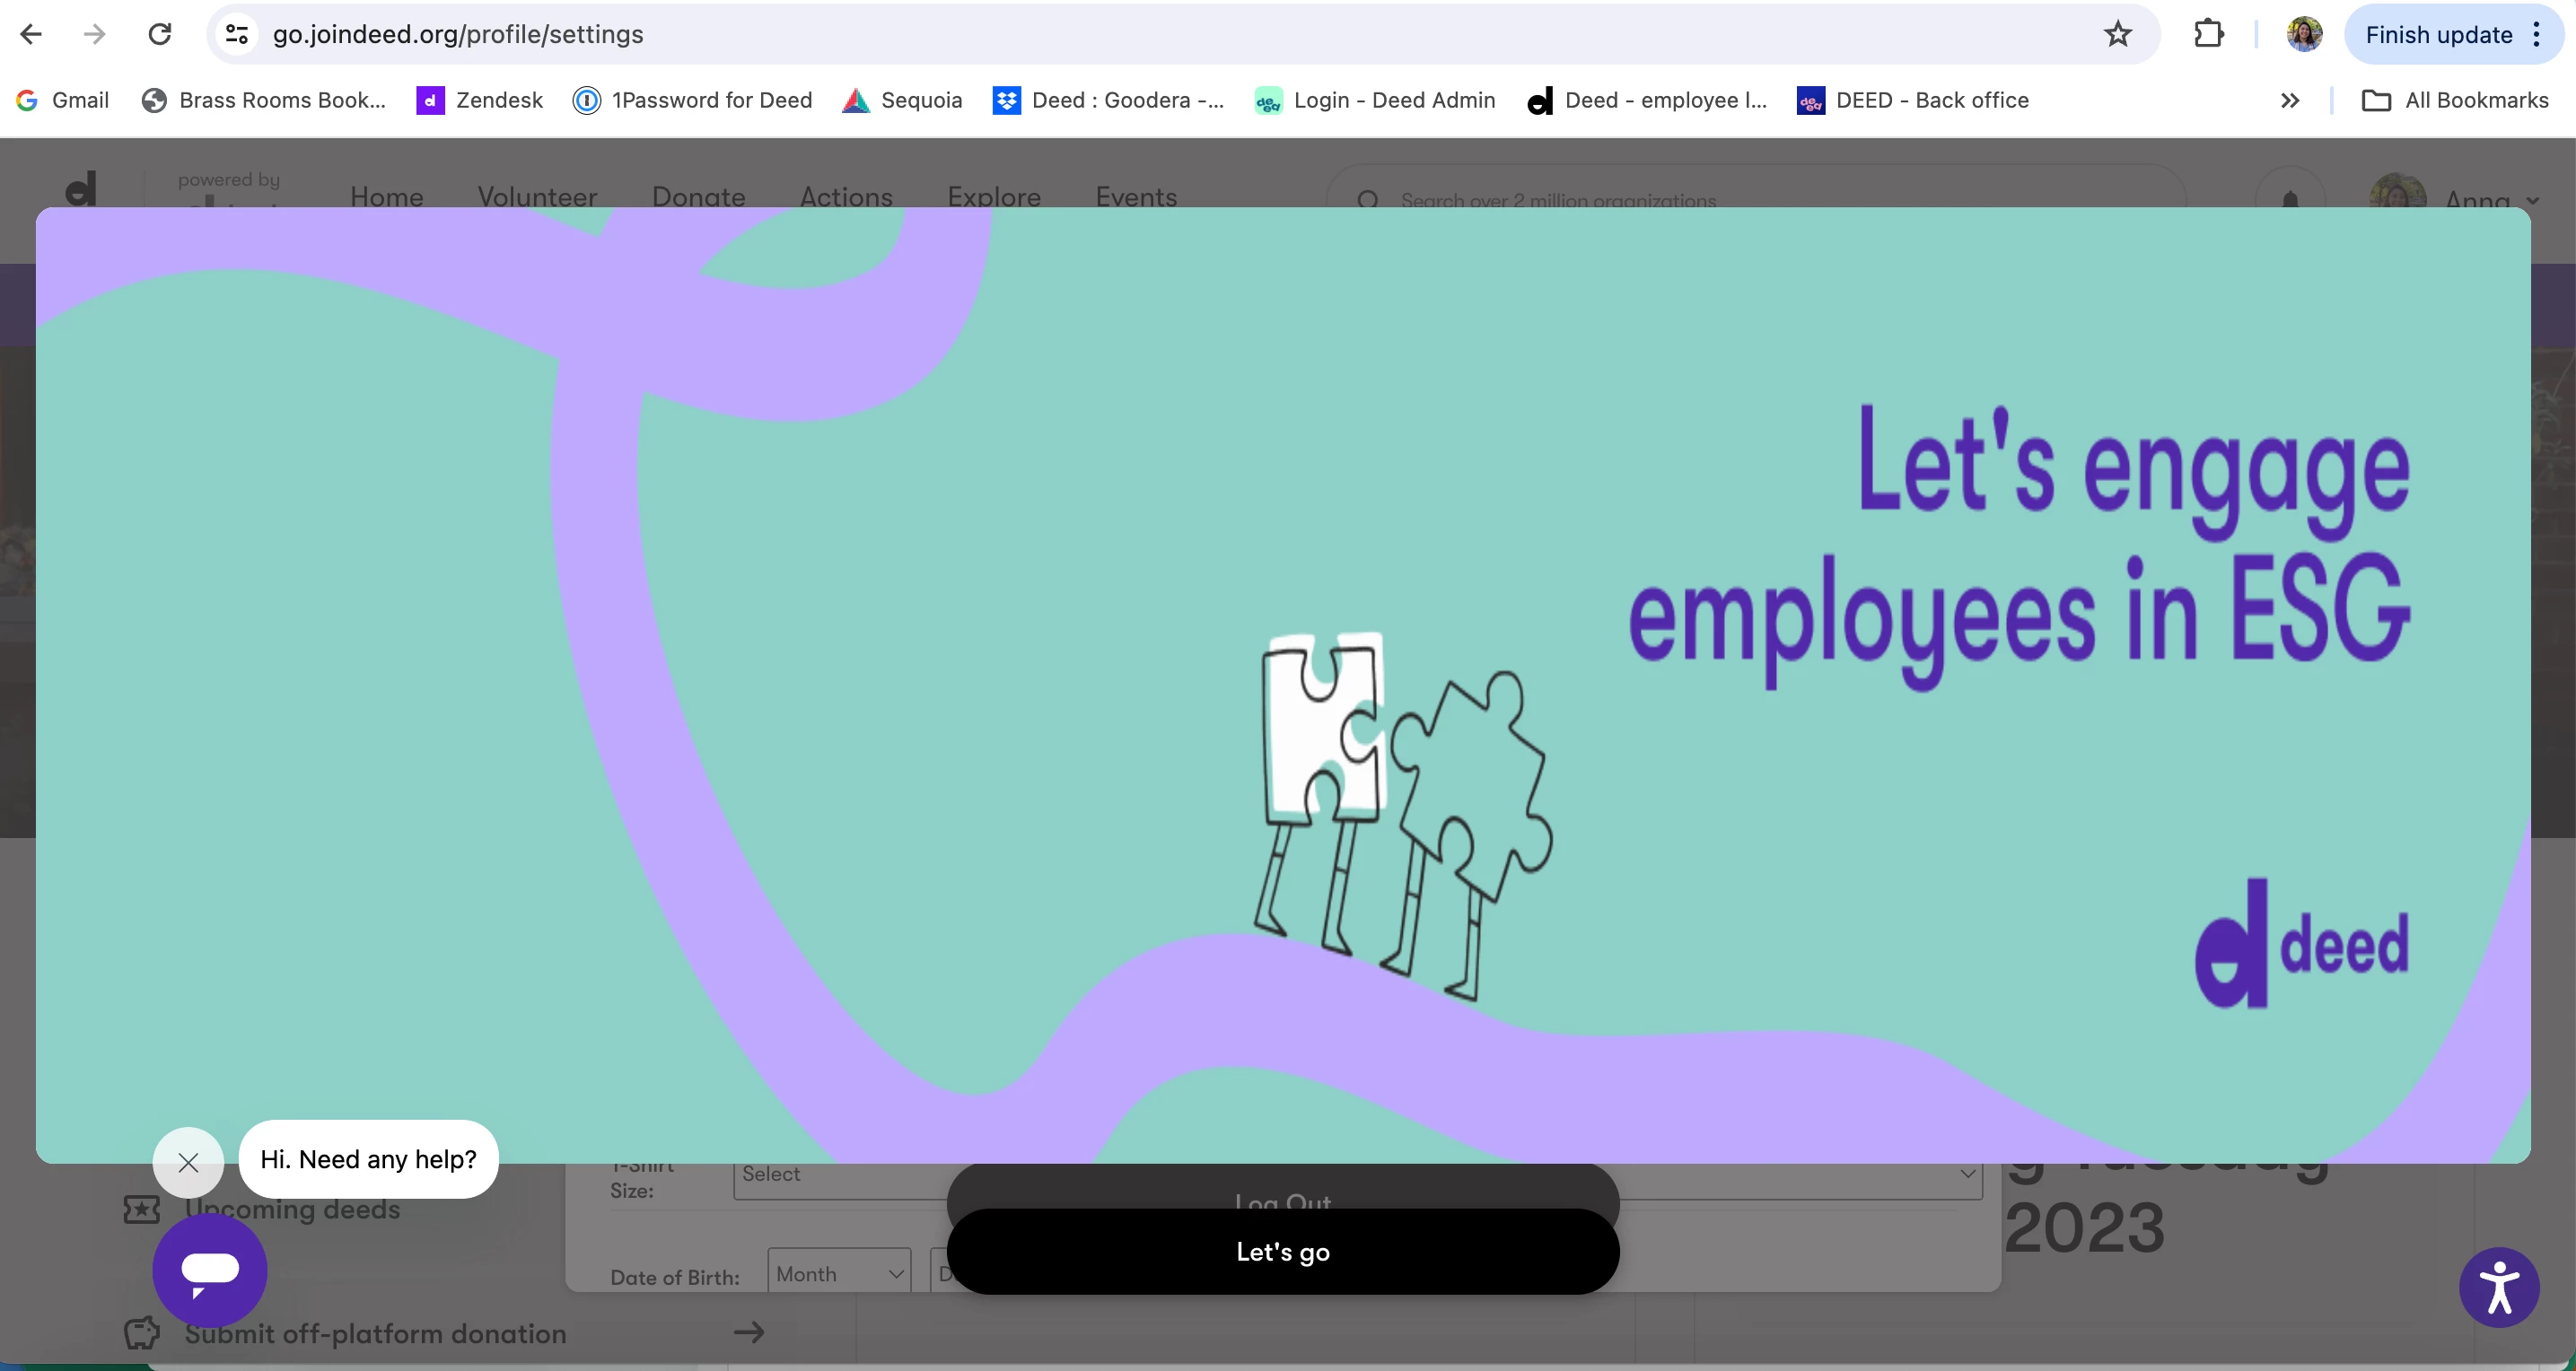Dismiss the Need any help chat bubble
Screen dimensions: 2576x1371
[188, 1162]
